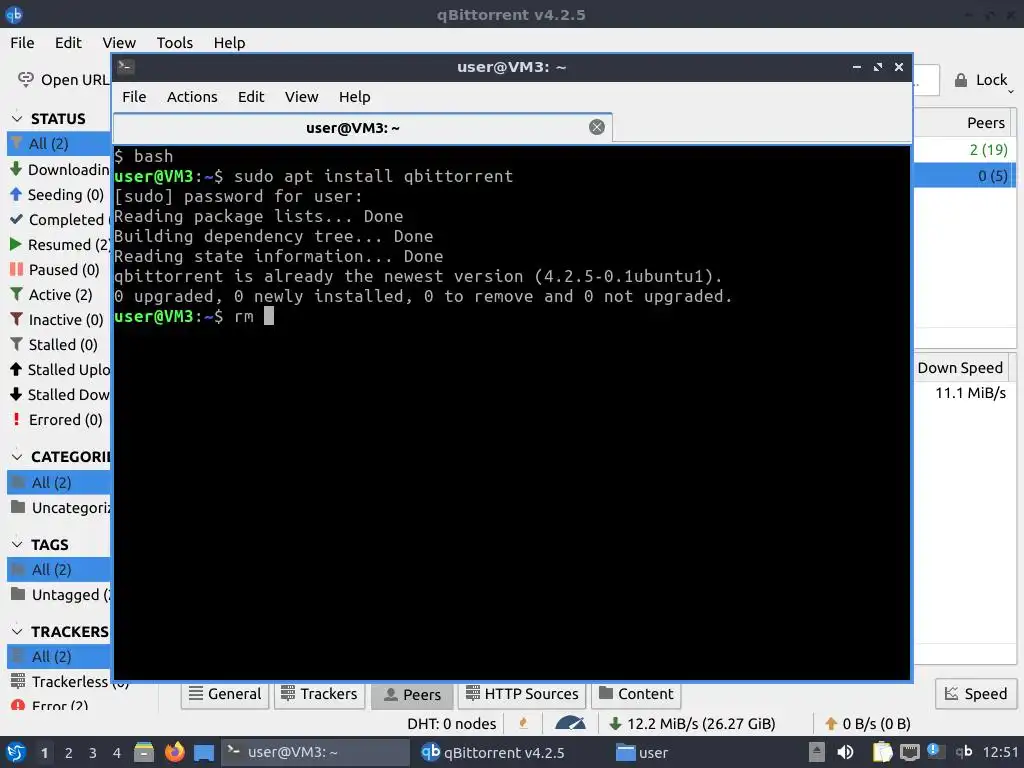1024x768 pixels.
Task: Switch to the Content tab
Action: pyautogui.click(x=636, y=694)
